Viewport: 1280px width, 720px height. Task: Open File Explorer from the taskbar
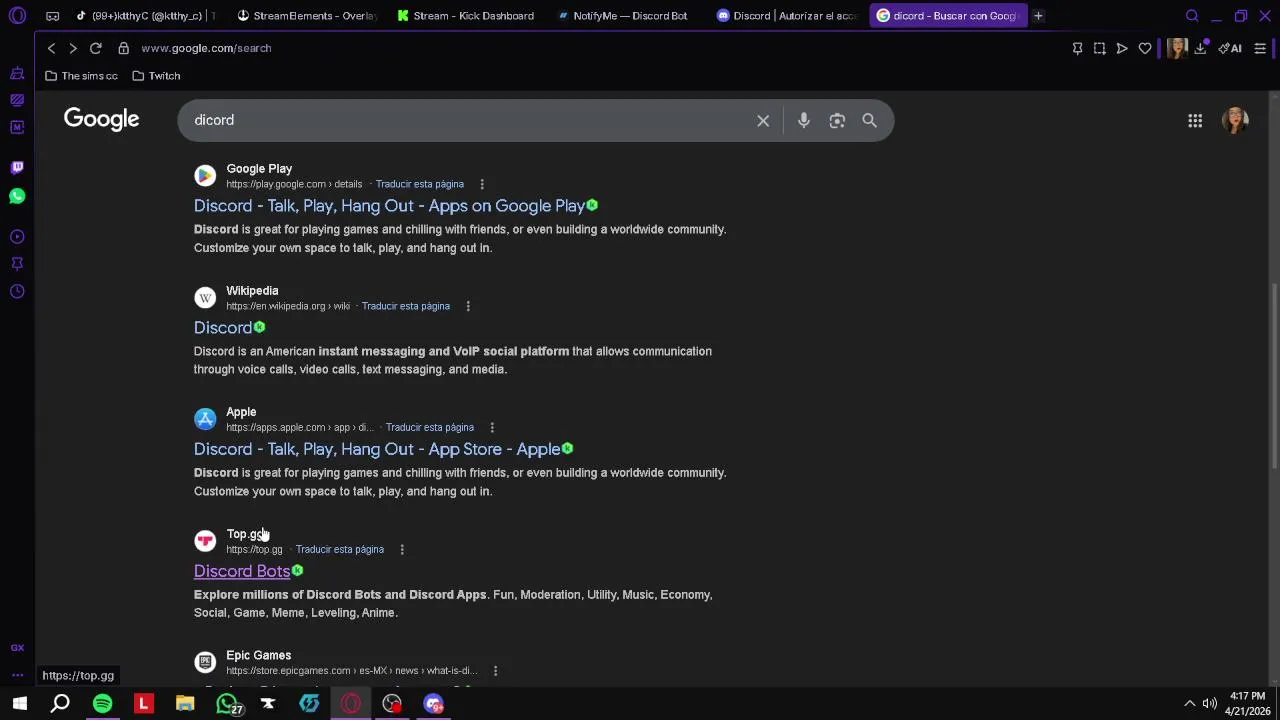pos(185,704)
